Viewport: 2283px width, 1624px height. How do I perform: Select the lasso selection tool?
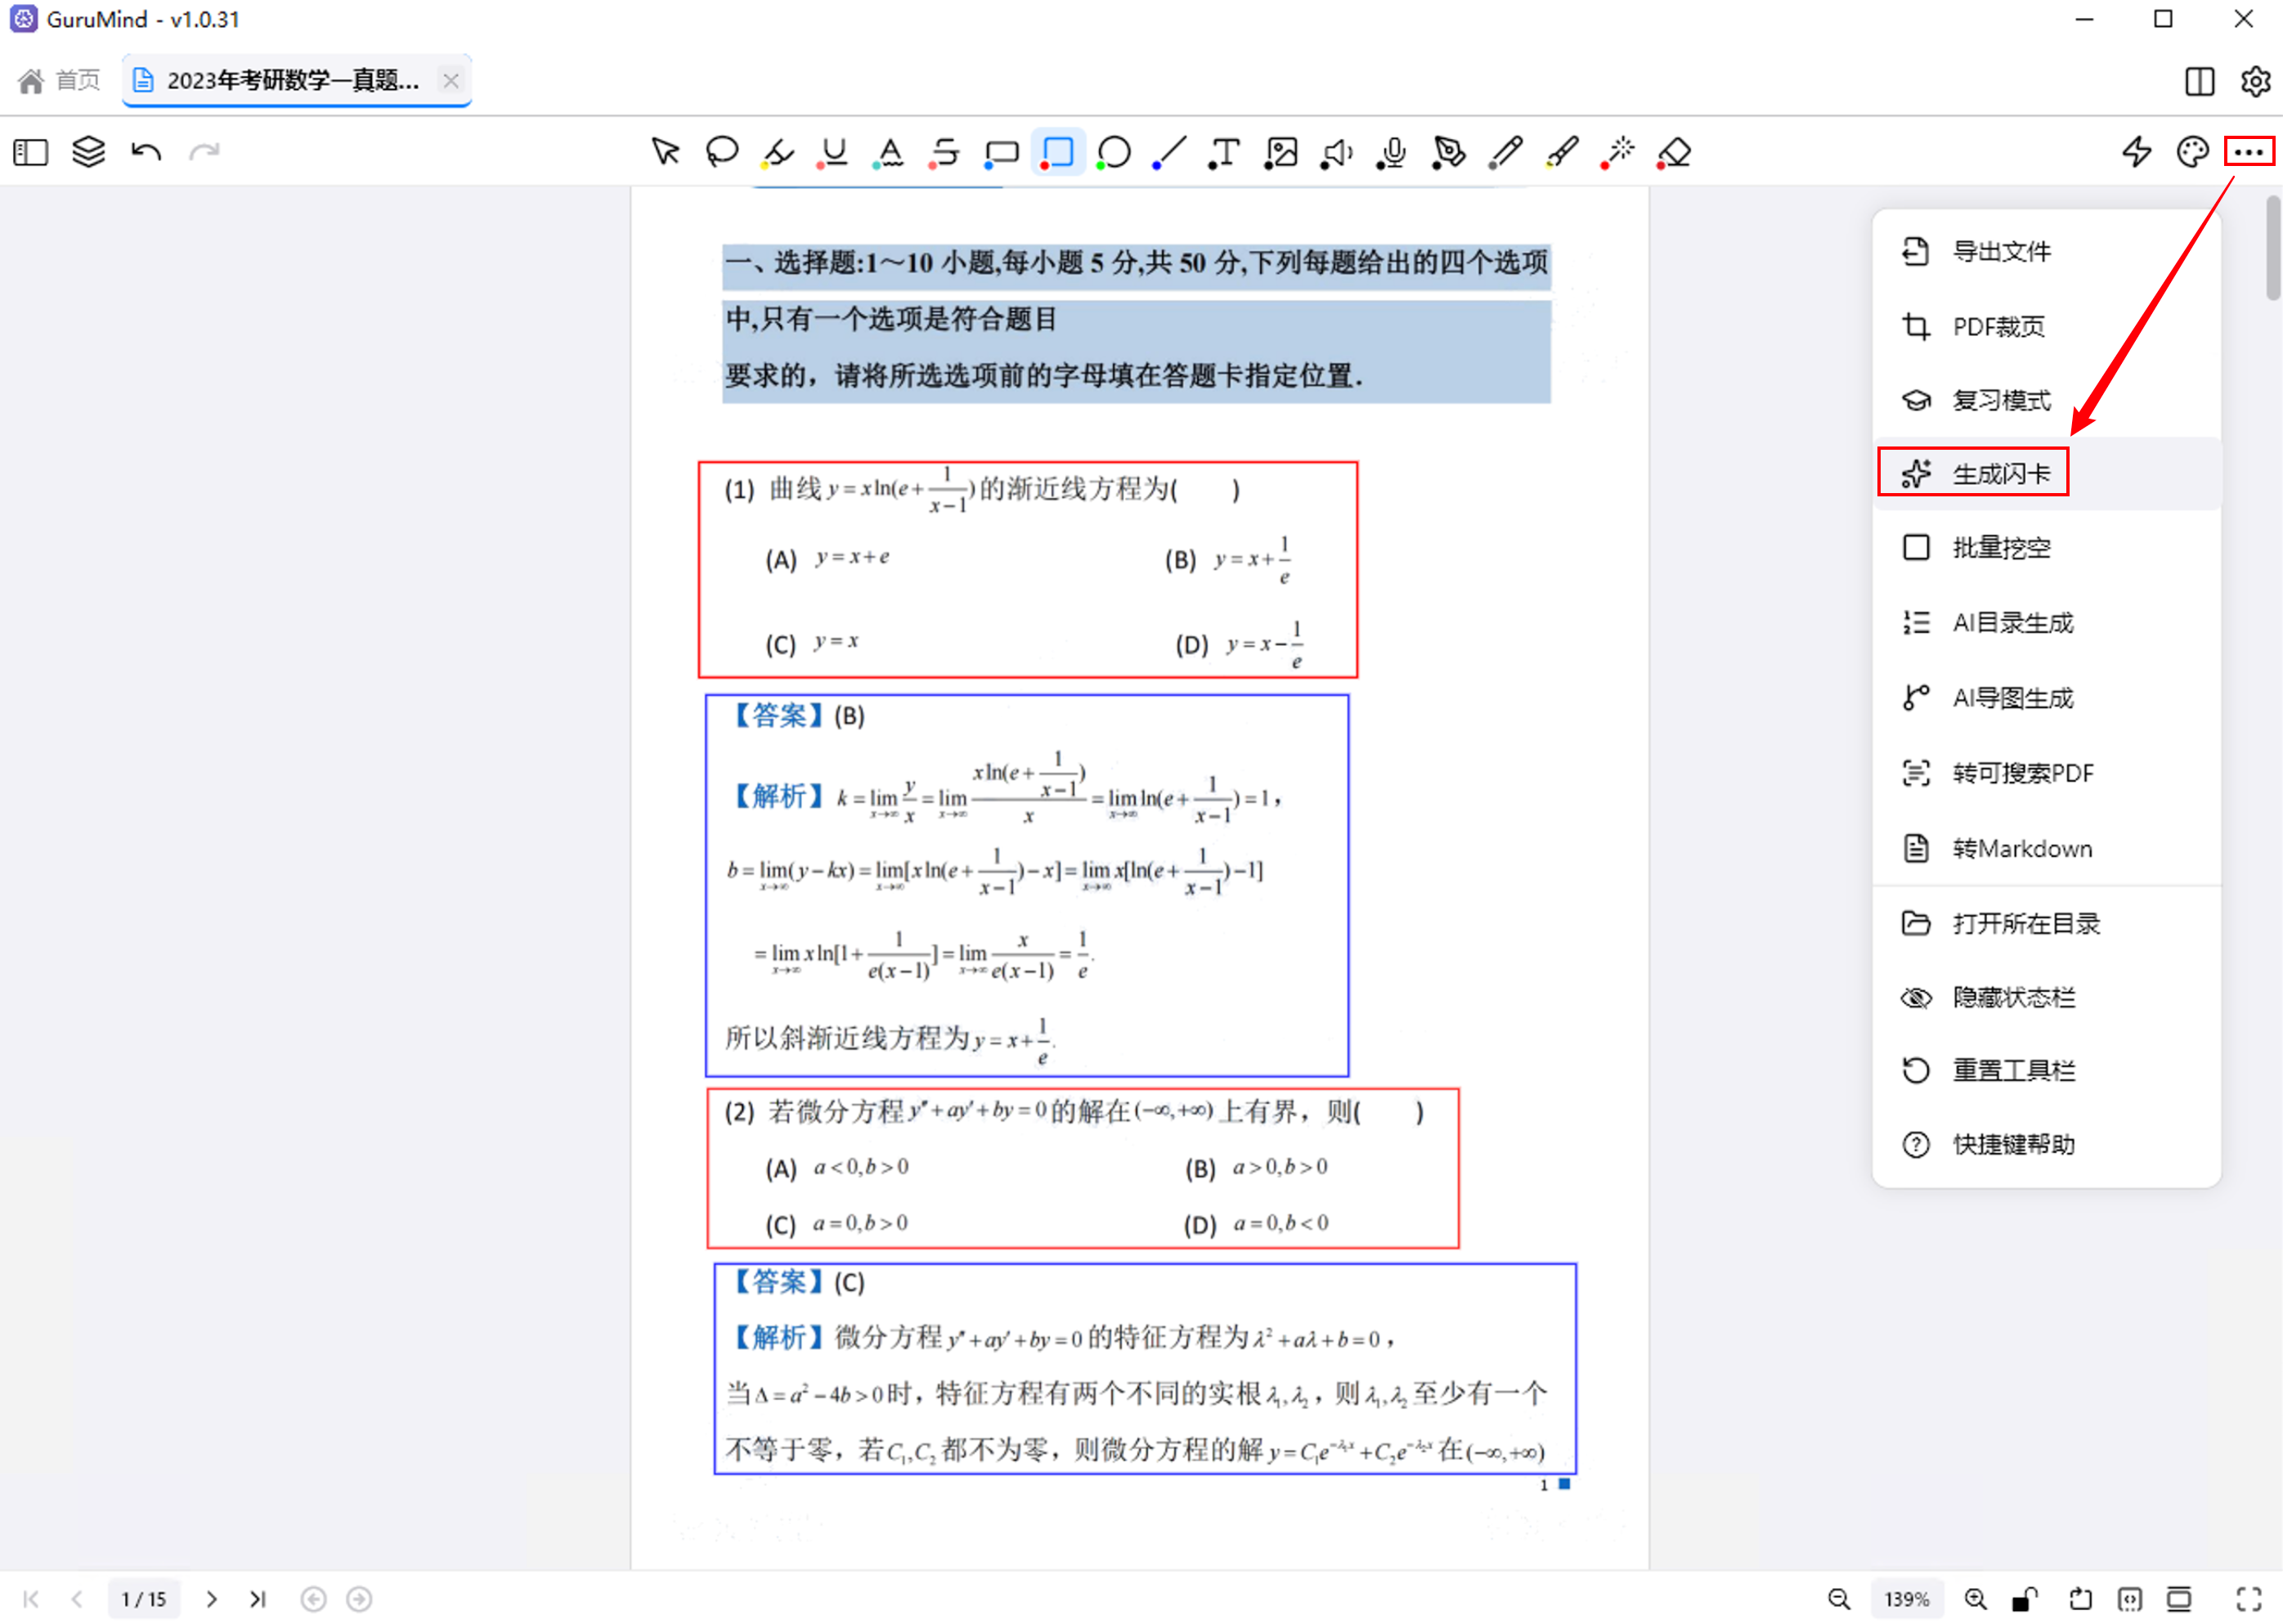[x=721, y=152]
